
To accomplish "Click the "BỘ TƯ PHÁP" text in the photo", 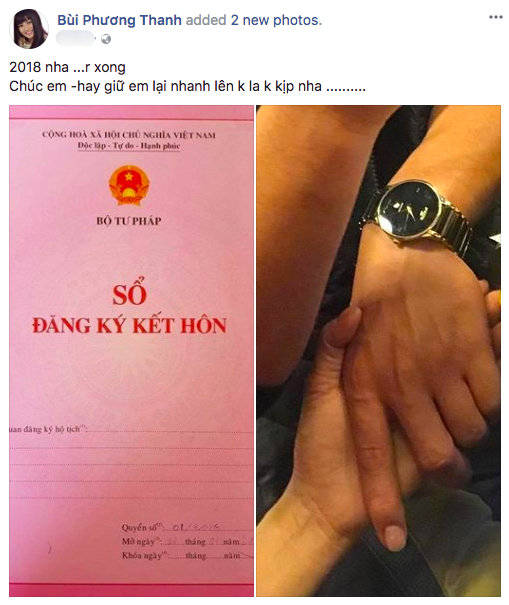I will [129, 221].
